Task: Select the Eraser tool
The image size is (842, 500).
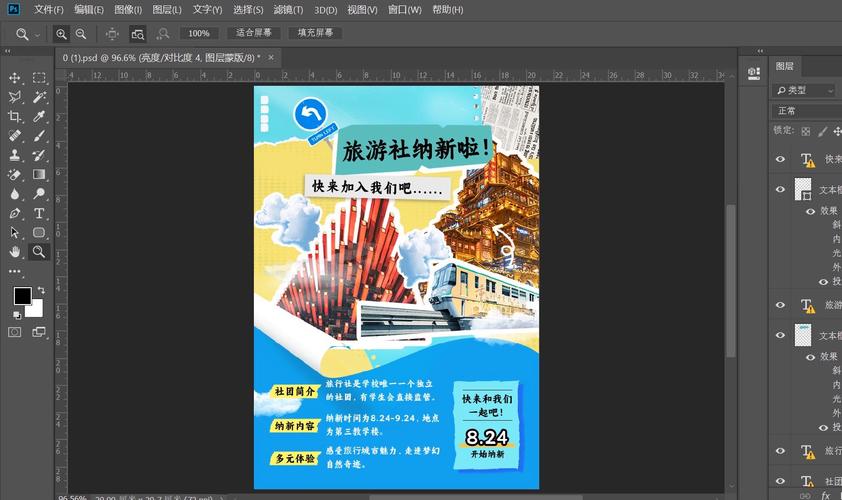Action: 14,175
